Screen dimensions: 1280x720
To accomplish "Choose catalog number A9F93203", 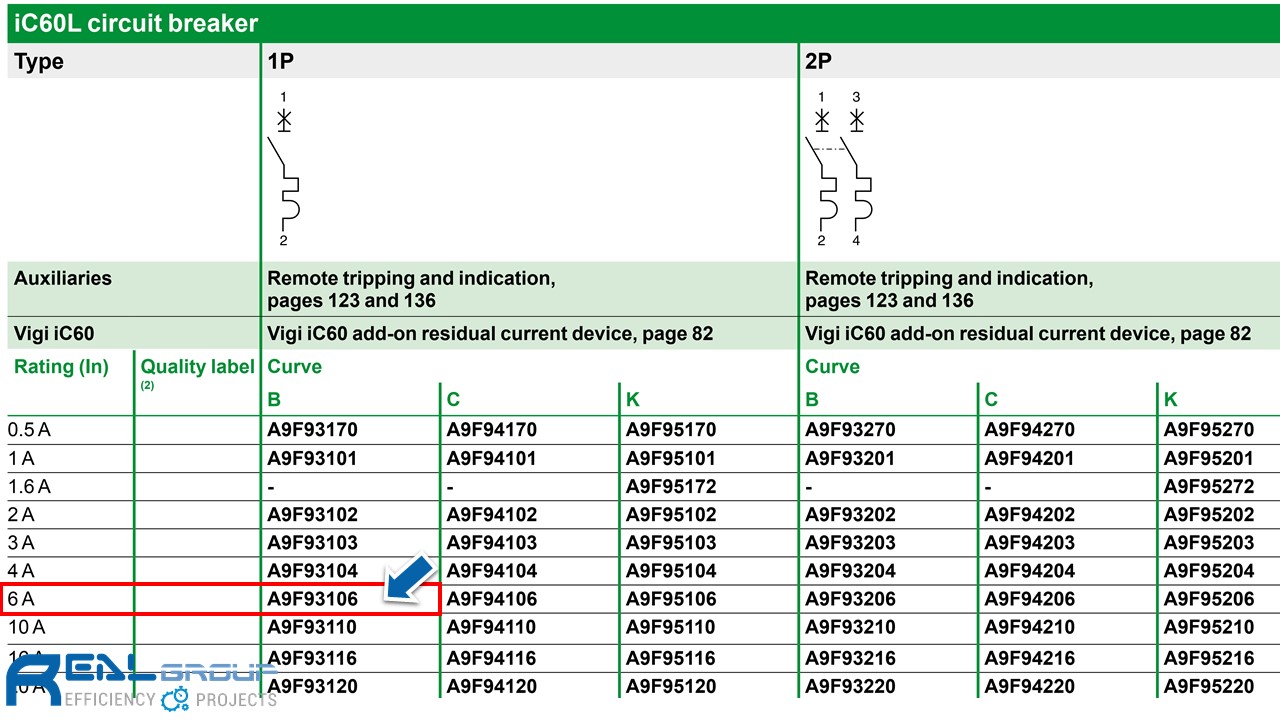I will 850,542.
